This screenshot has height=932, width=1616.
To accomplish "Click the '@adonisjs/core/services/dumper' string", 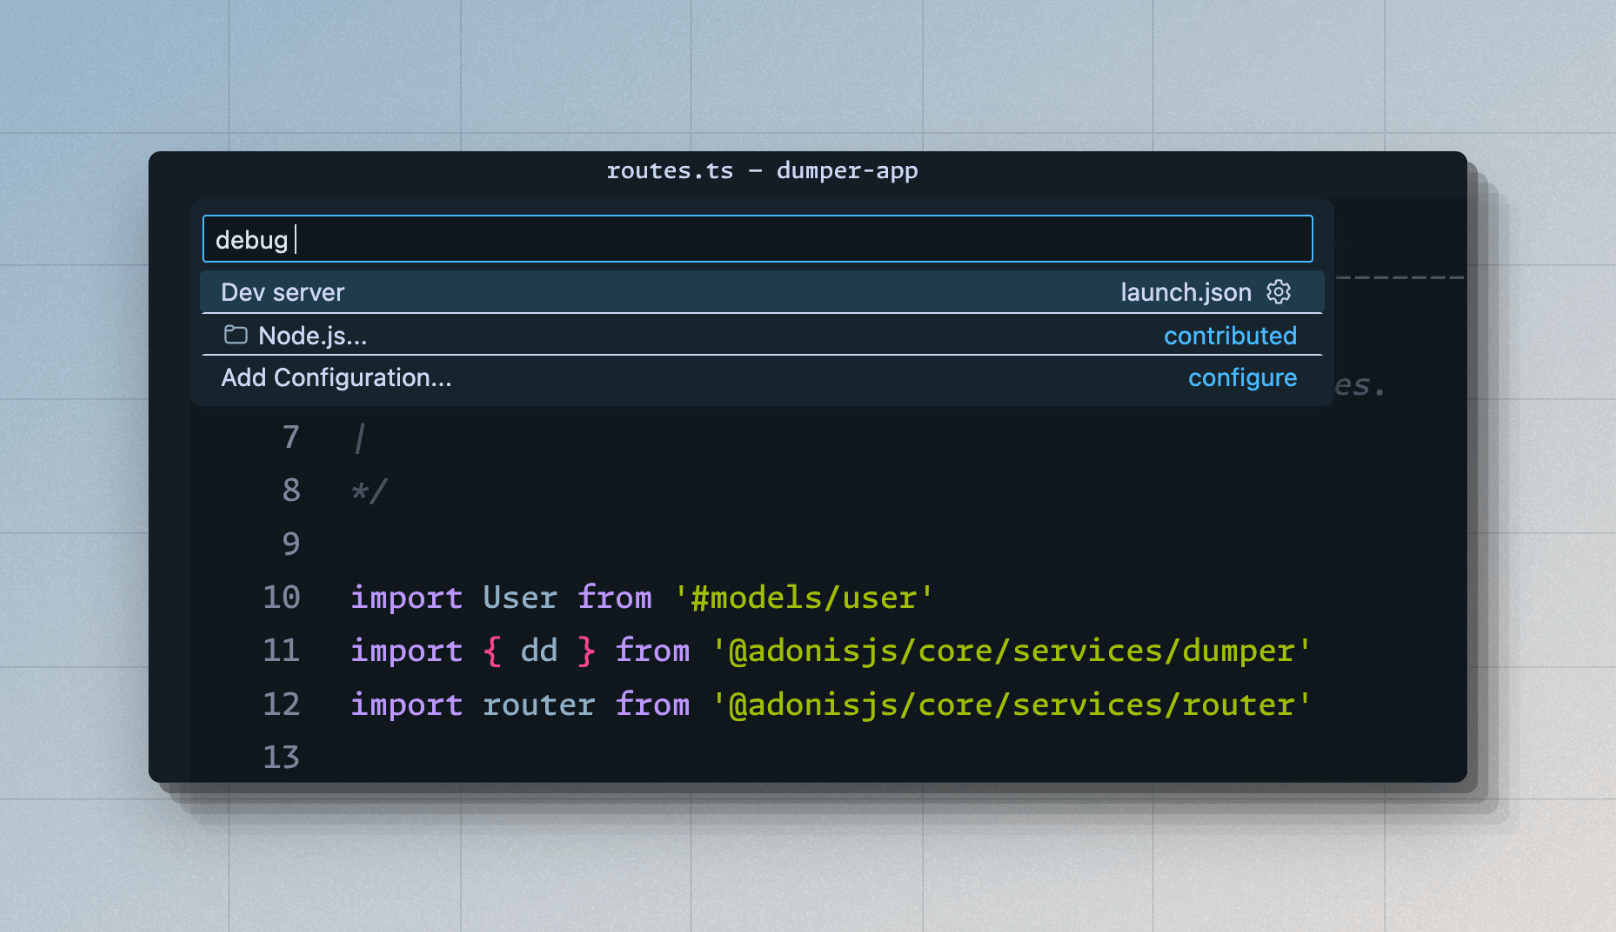I will [x=1011, y=651].
